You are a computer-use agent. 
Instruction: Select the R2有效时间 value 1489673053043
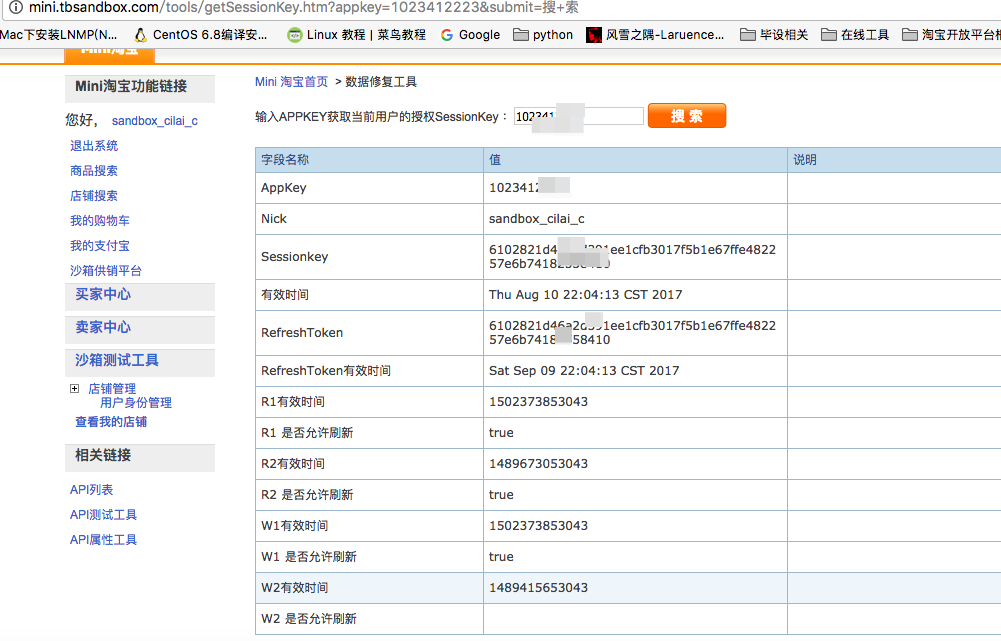(538, 464)
